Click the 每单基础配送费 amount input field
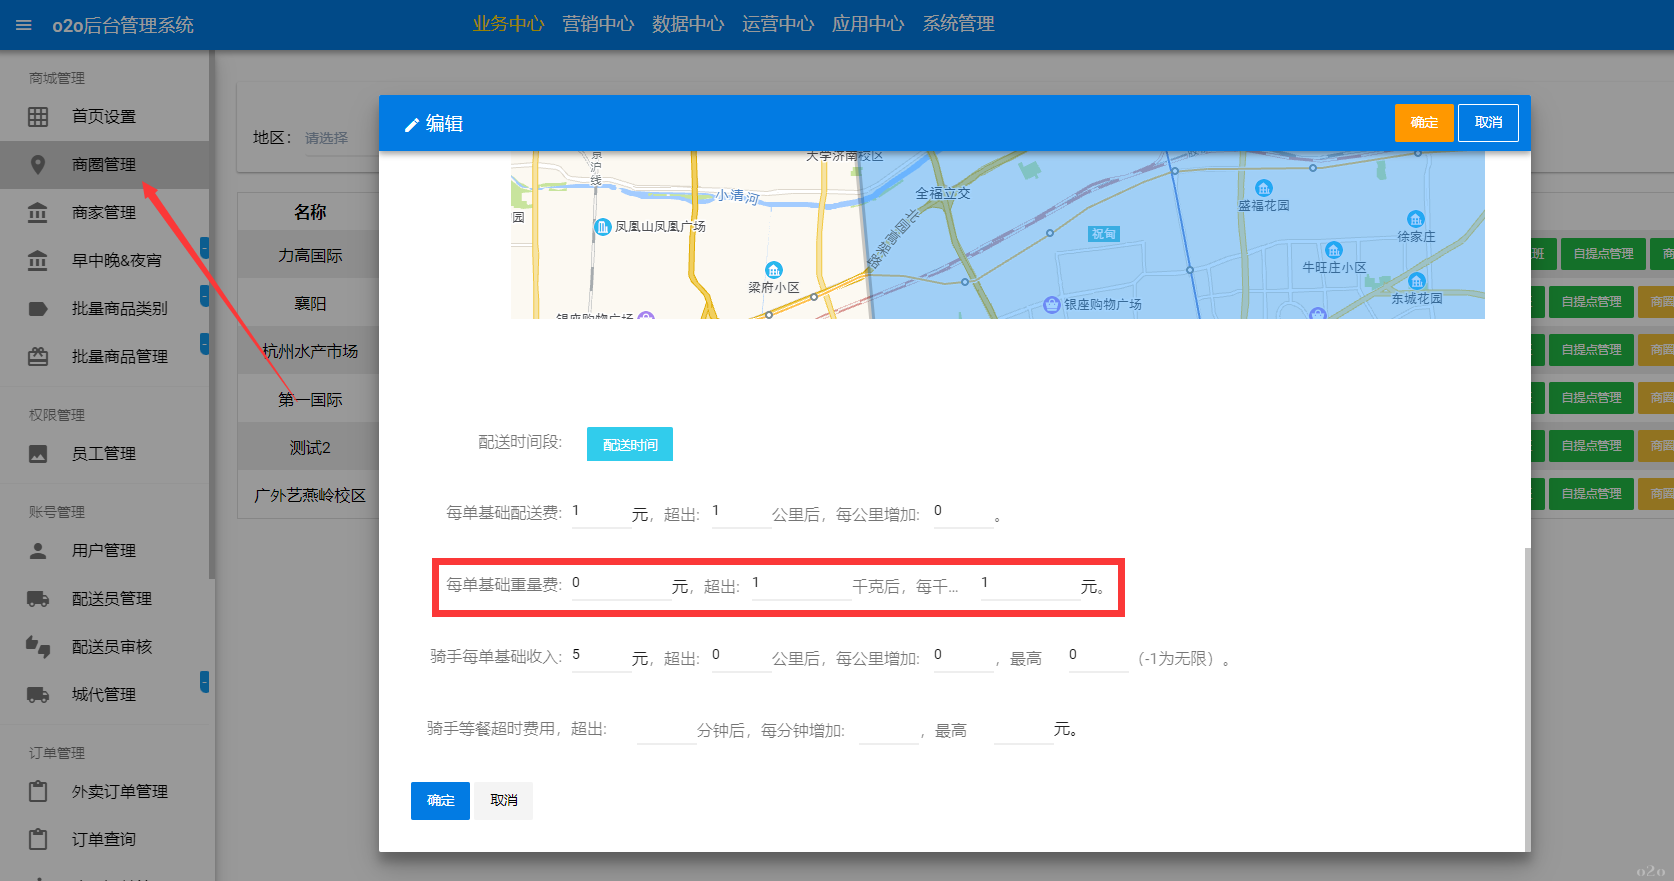1674x881 pixels. [600, 512]
